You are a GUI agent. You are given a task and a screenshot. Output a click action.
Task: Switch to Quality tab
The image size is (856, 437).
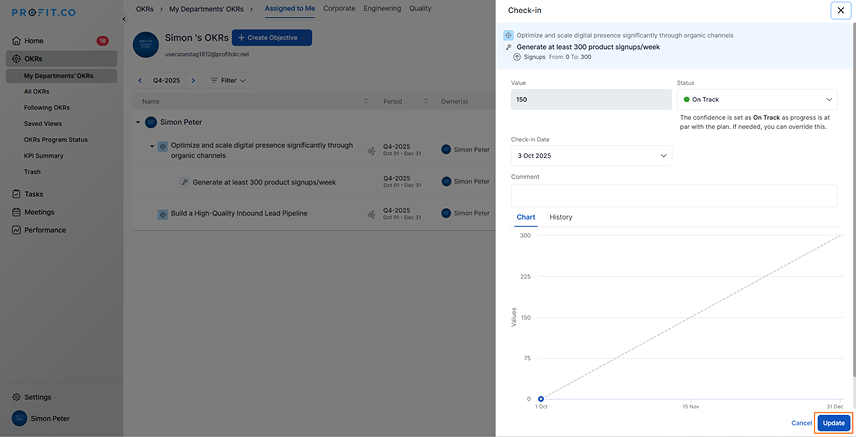click(420, 8)
